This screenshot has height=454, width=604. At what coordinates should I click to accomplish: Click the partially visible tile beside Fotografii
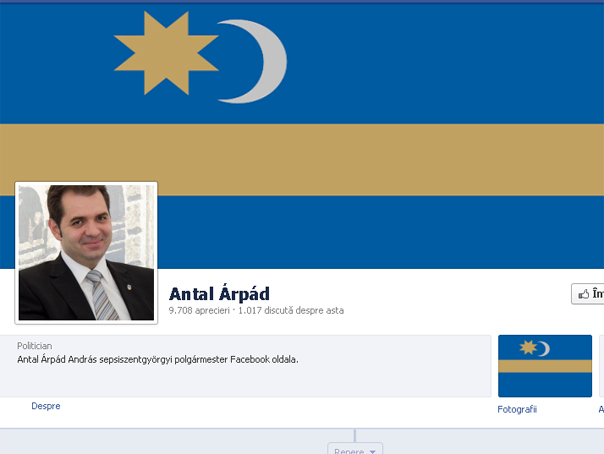click(x=602, y=366)
